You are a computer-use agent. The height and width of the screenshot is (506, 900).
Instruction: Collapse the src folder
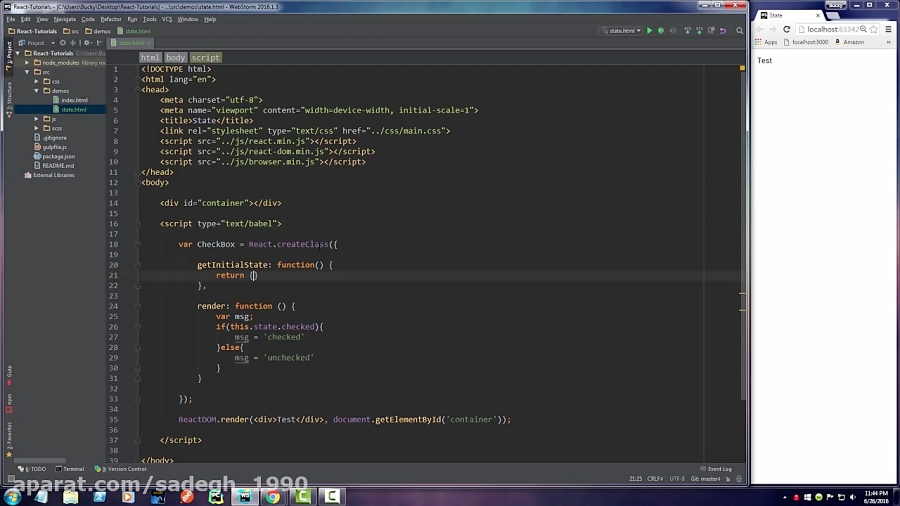tap(27, 72)
